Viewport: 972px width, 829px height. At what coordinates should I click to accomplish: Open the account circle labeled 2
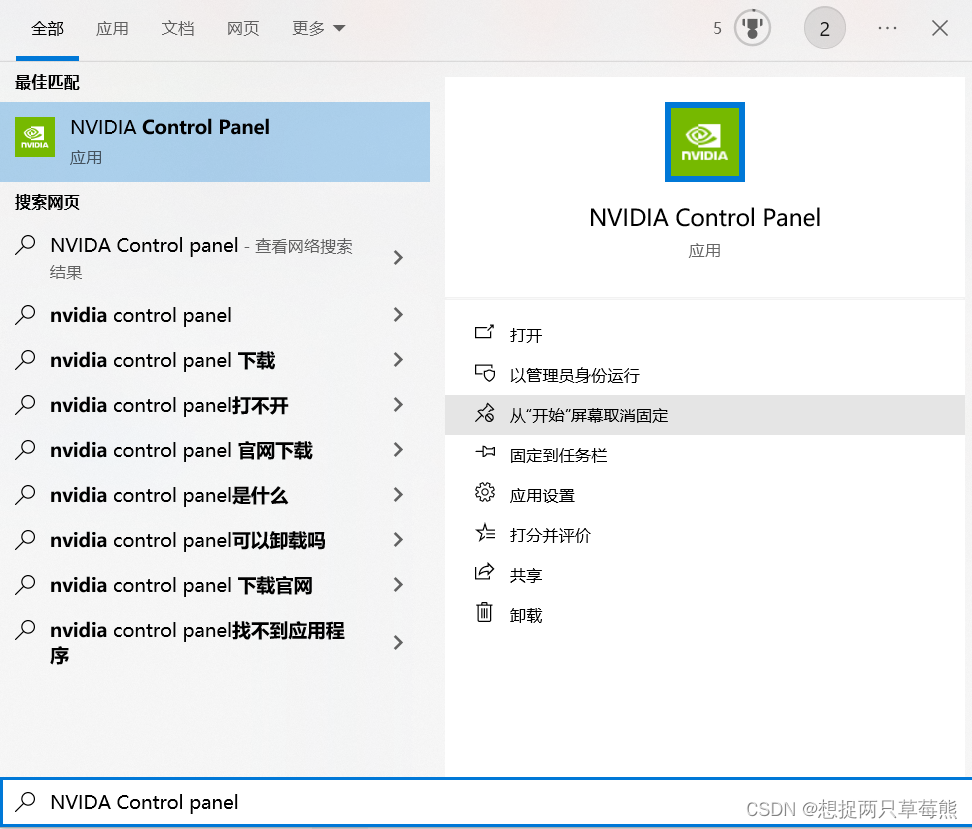coord(824,29)
